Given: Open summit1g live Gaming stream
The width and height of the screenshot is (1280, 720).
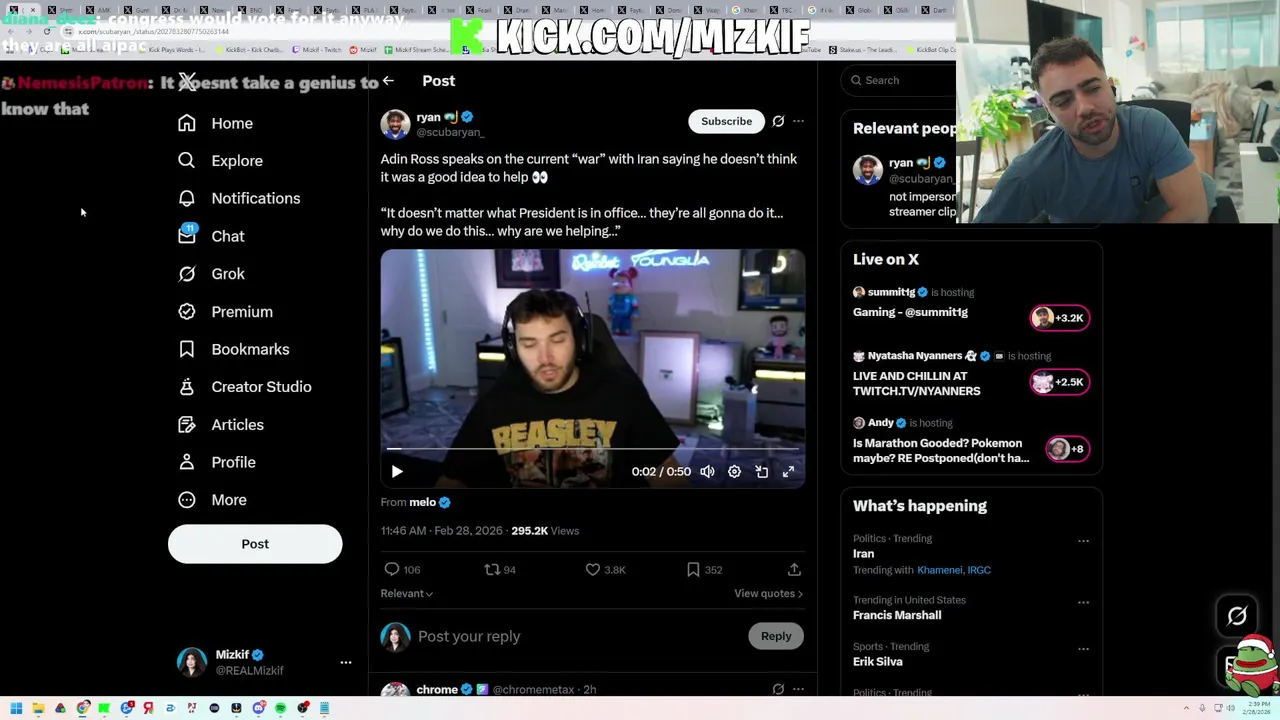Looking at the screenshot, I should click(x=910, y=312).
